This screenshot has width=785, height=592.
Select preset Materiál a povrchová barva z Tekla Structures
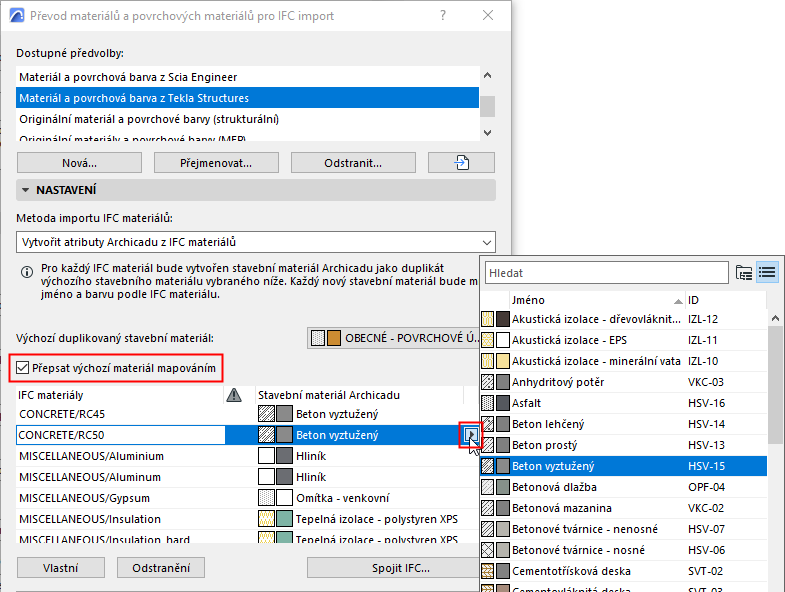(247, 98)
